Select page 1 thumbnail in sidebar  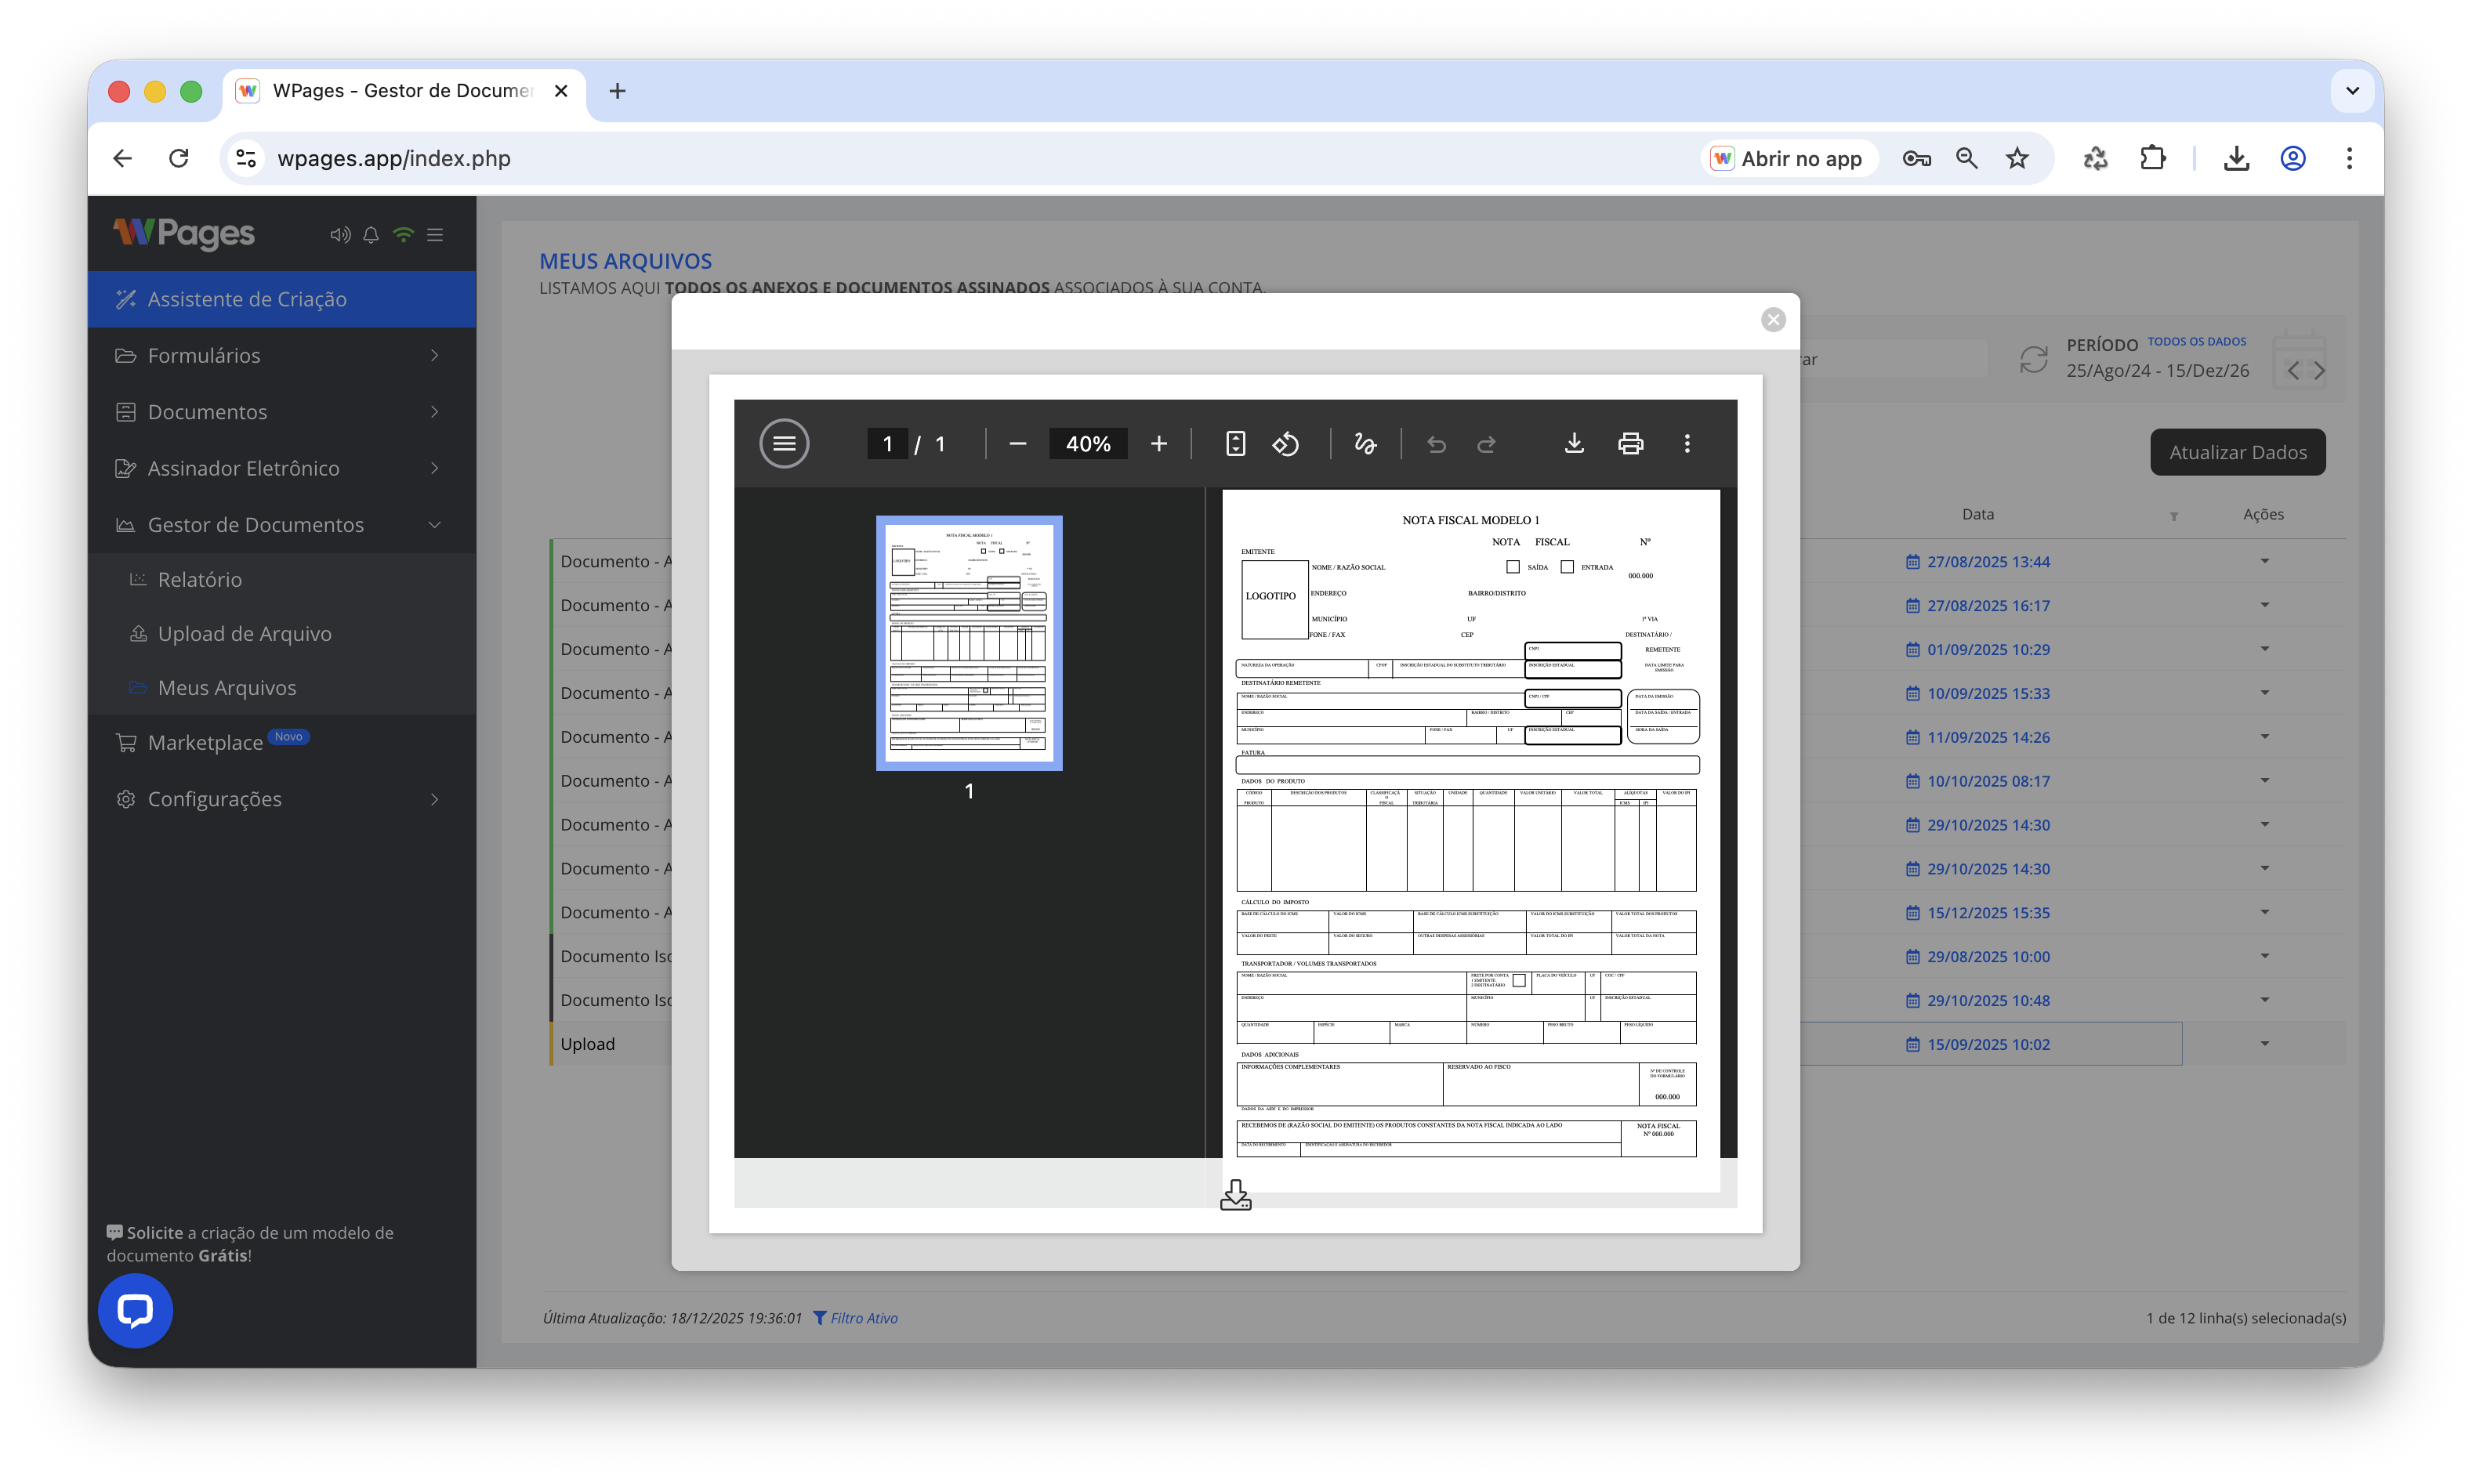pos(968,643)
